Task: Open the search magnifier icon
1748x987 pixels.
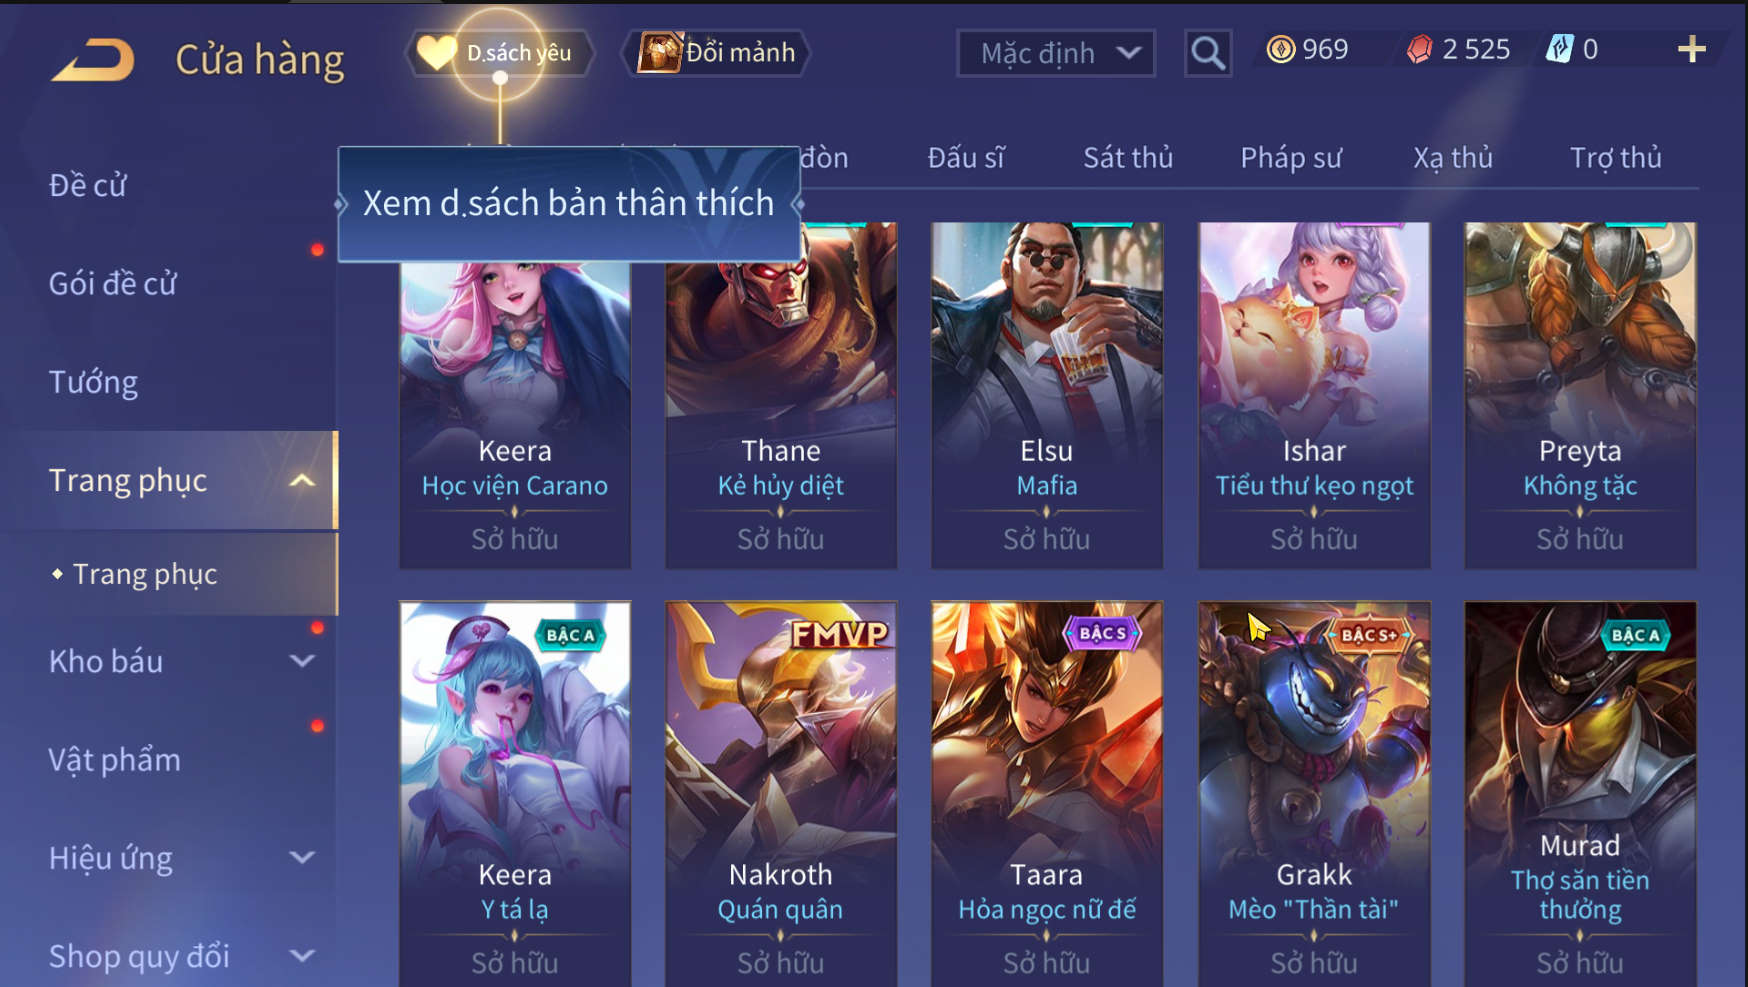Action: (1208, 53)
